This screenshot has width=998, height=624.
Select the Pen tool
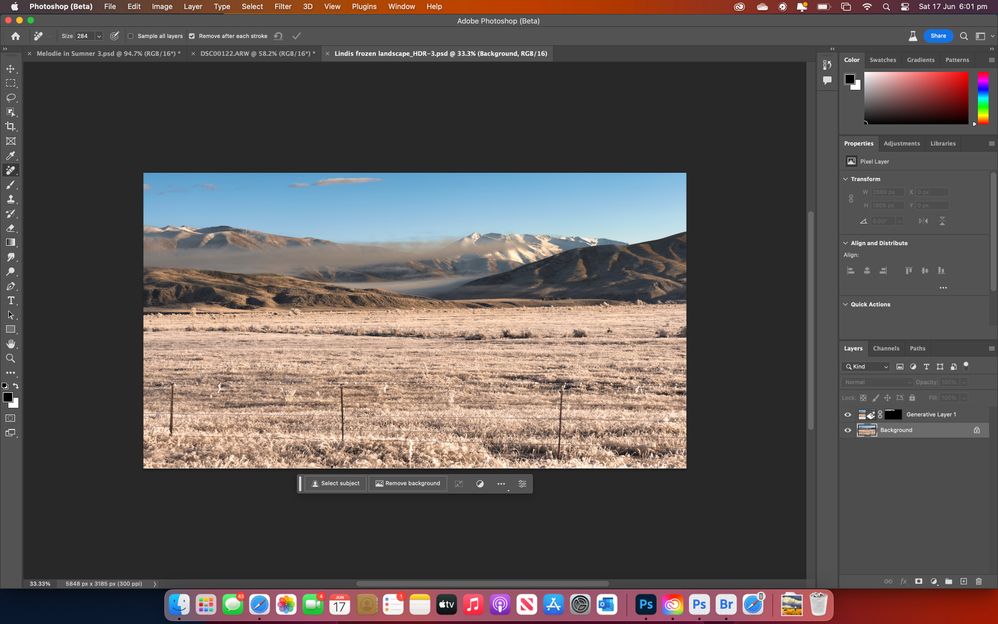(x=11, y=286)
